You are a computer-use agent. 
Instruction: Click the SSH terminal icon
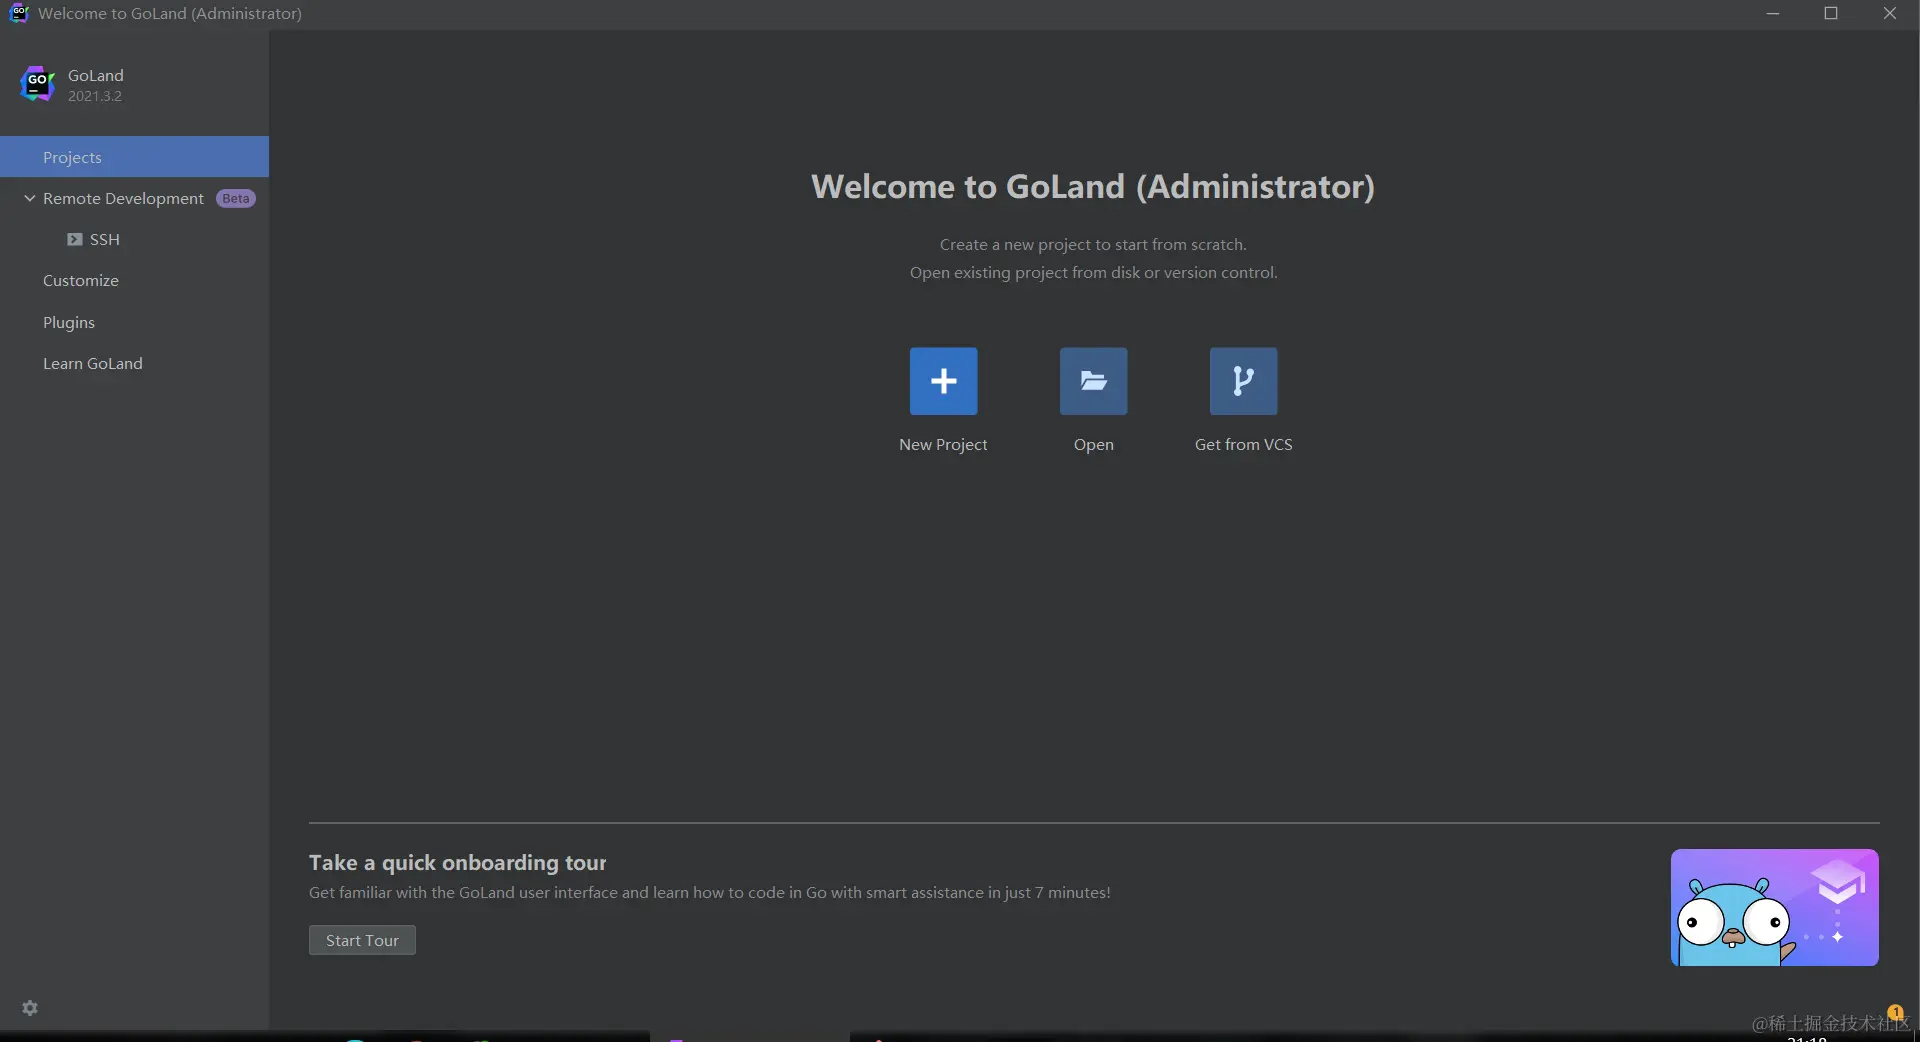[75, 239]
